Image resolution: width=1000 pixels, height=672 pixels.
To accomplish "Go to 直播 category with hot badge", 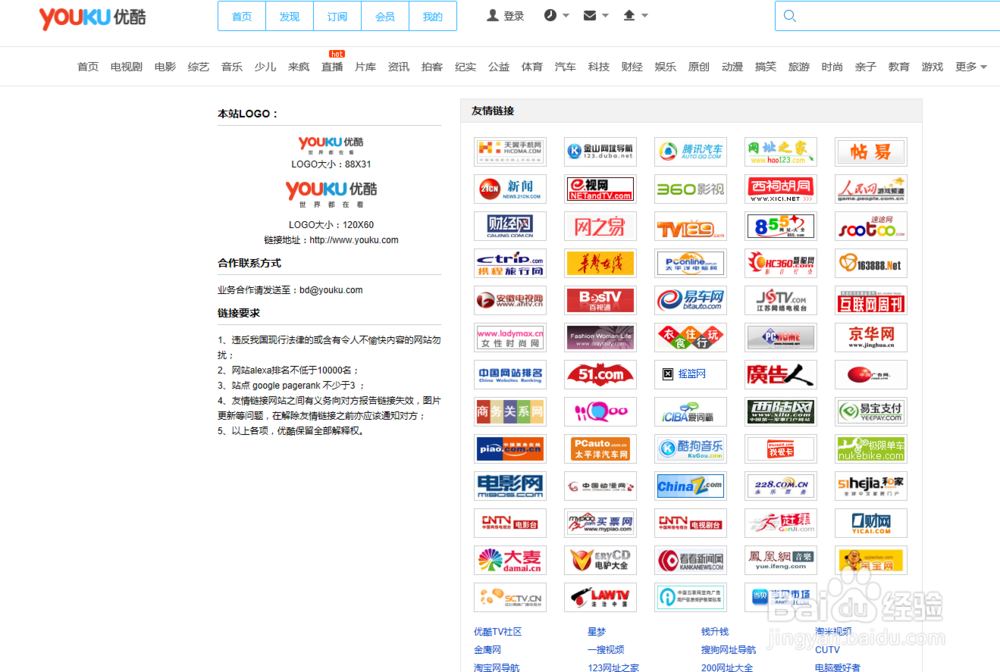I will tap(332, 66).
